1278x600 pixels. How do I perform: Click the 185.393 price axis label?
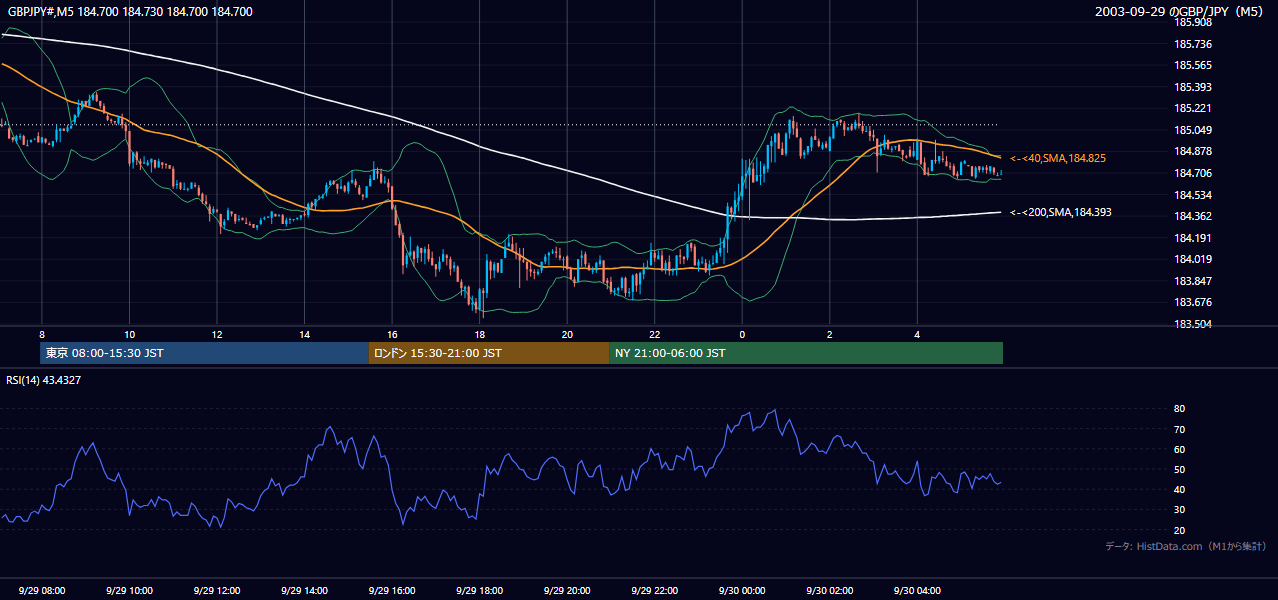click(1192, 87)
